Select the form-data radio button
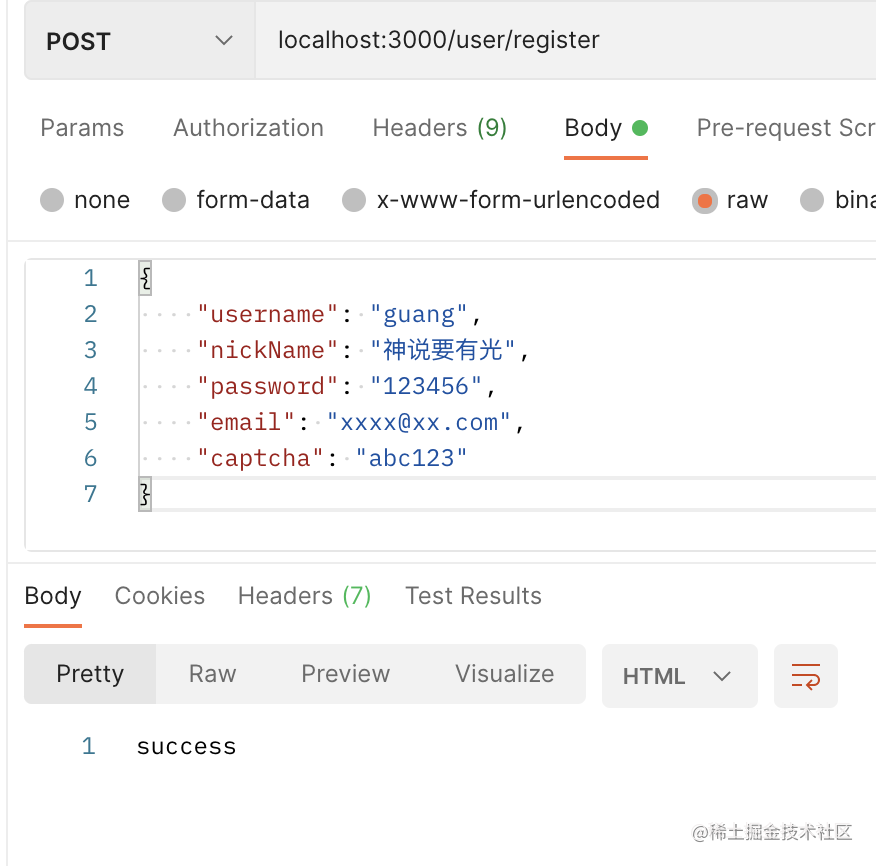 [x=175, y=200]
